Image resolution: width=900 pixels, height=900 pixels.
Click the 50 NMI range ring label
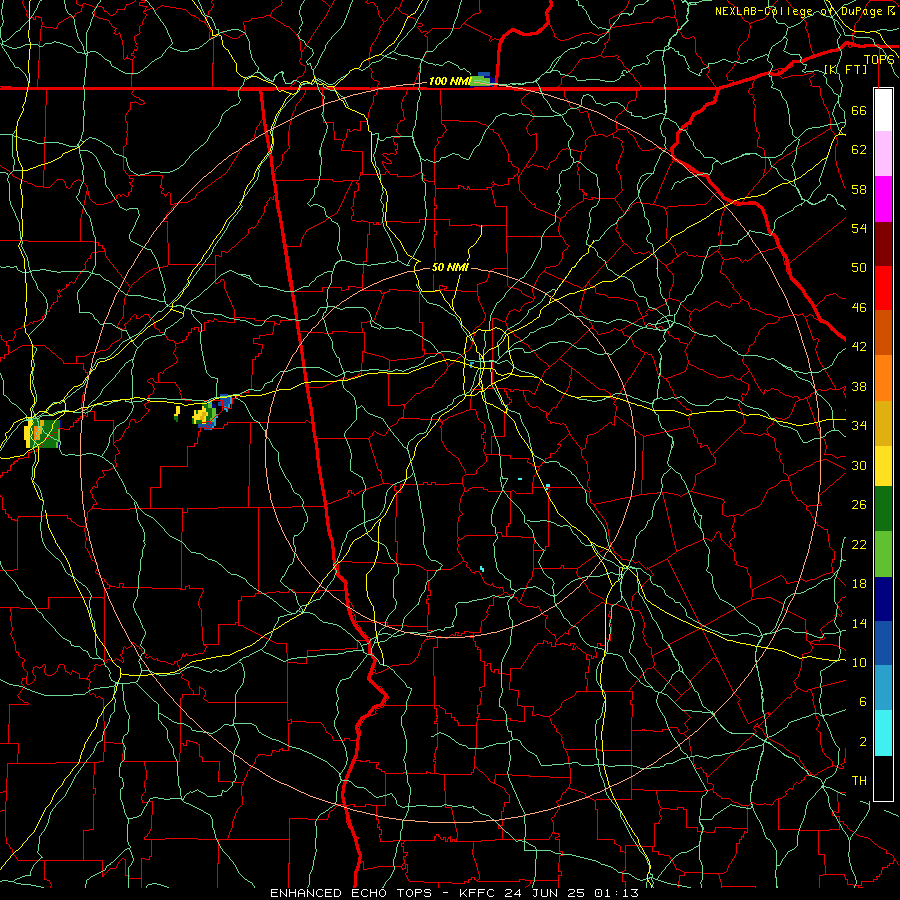point(450,267)
